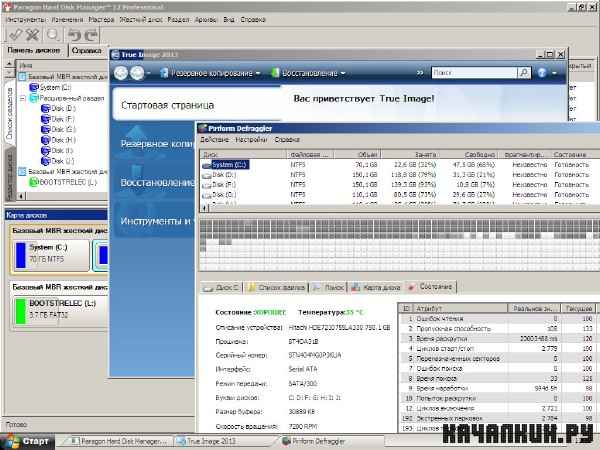Switch to True Image 2013 via taskbar
Viewport: 600px width, 450px height.
(x=225, y=442)
